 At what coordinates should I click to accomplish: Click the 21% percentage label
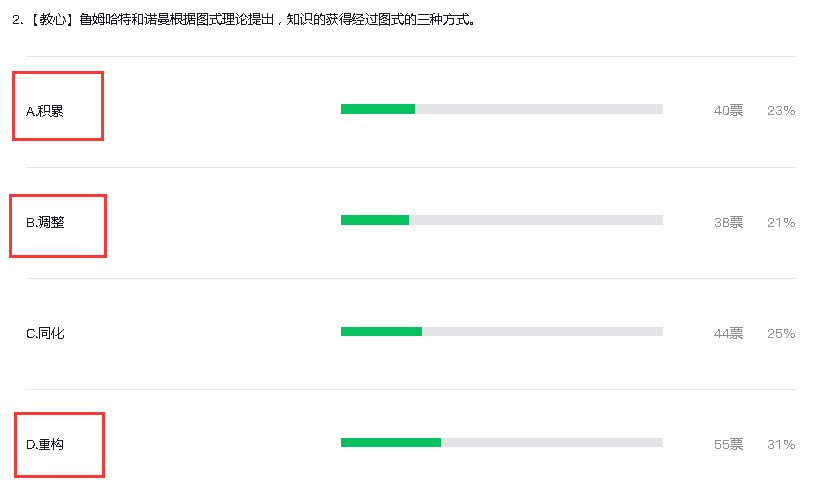[x=781, y=222]
